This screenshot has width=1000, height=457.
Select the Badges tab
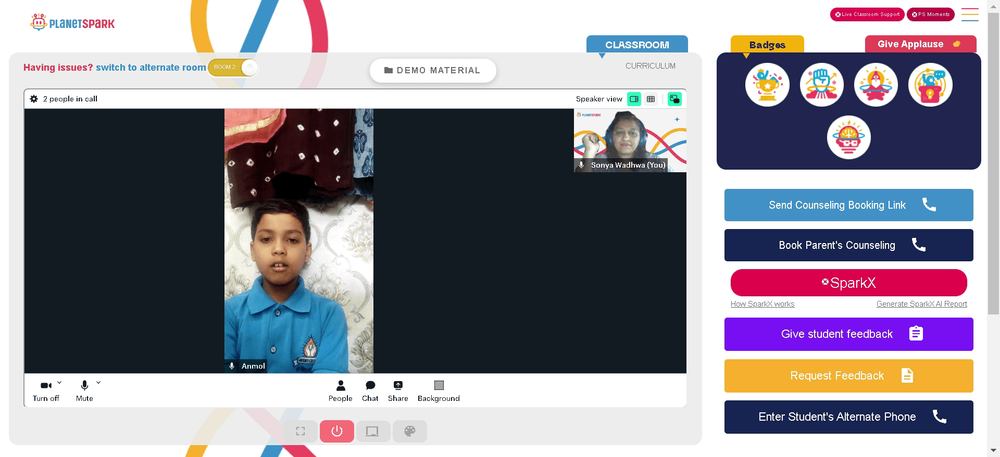[x=767, y=45]
